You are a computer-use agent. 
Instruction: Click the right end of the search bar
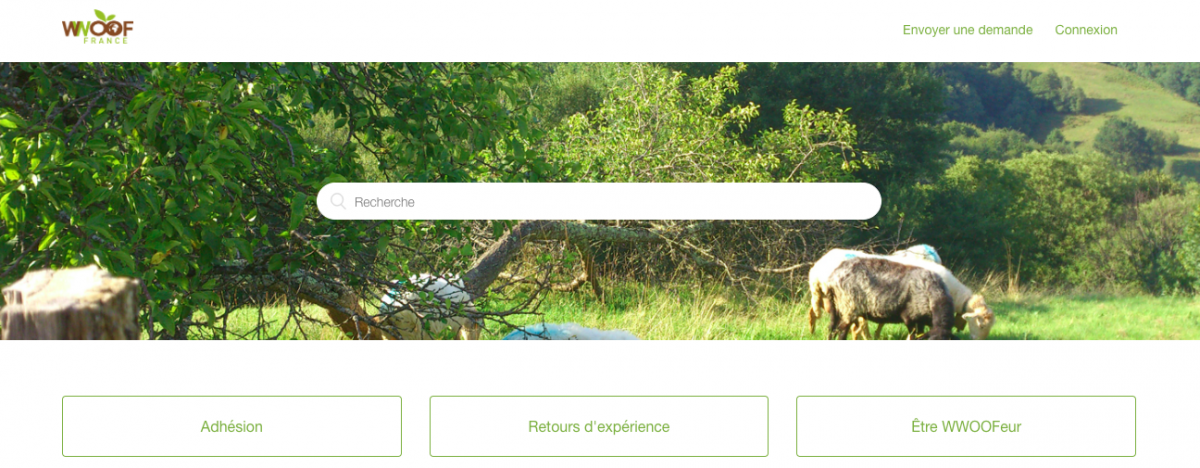pos(860,201)
